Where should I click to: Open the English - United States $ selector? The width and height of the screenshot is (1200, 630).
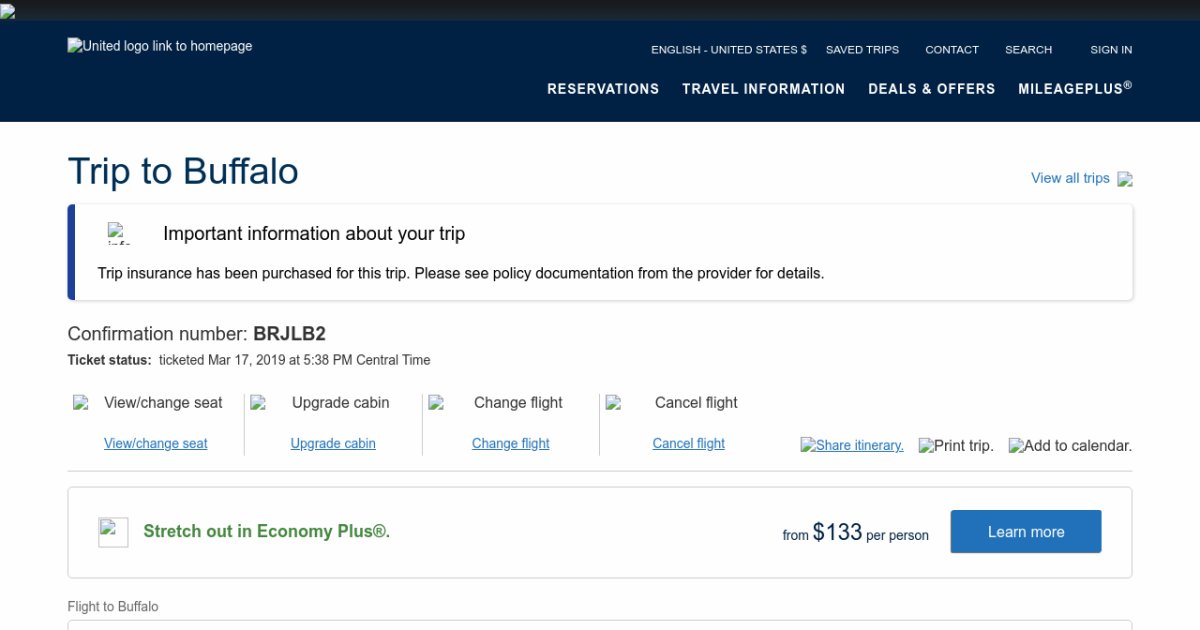pyautogui.click(x=728, y=50)
